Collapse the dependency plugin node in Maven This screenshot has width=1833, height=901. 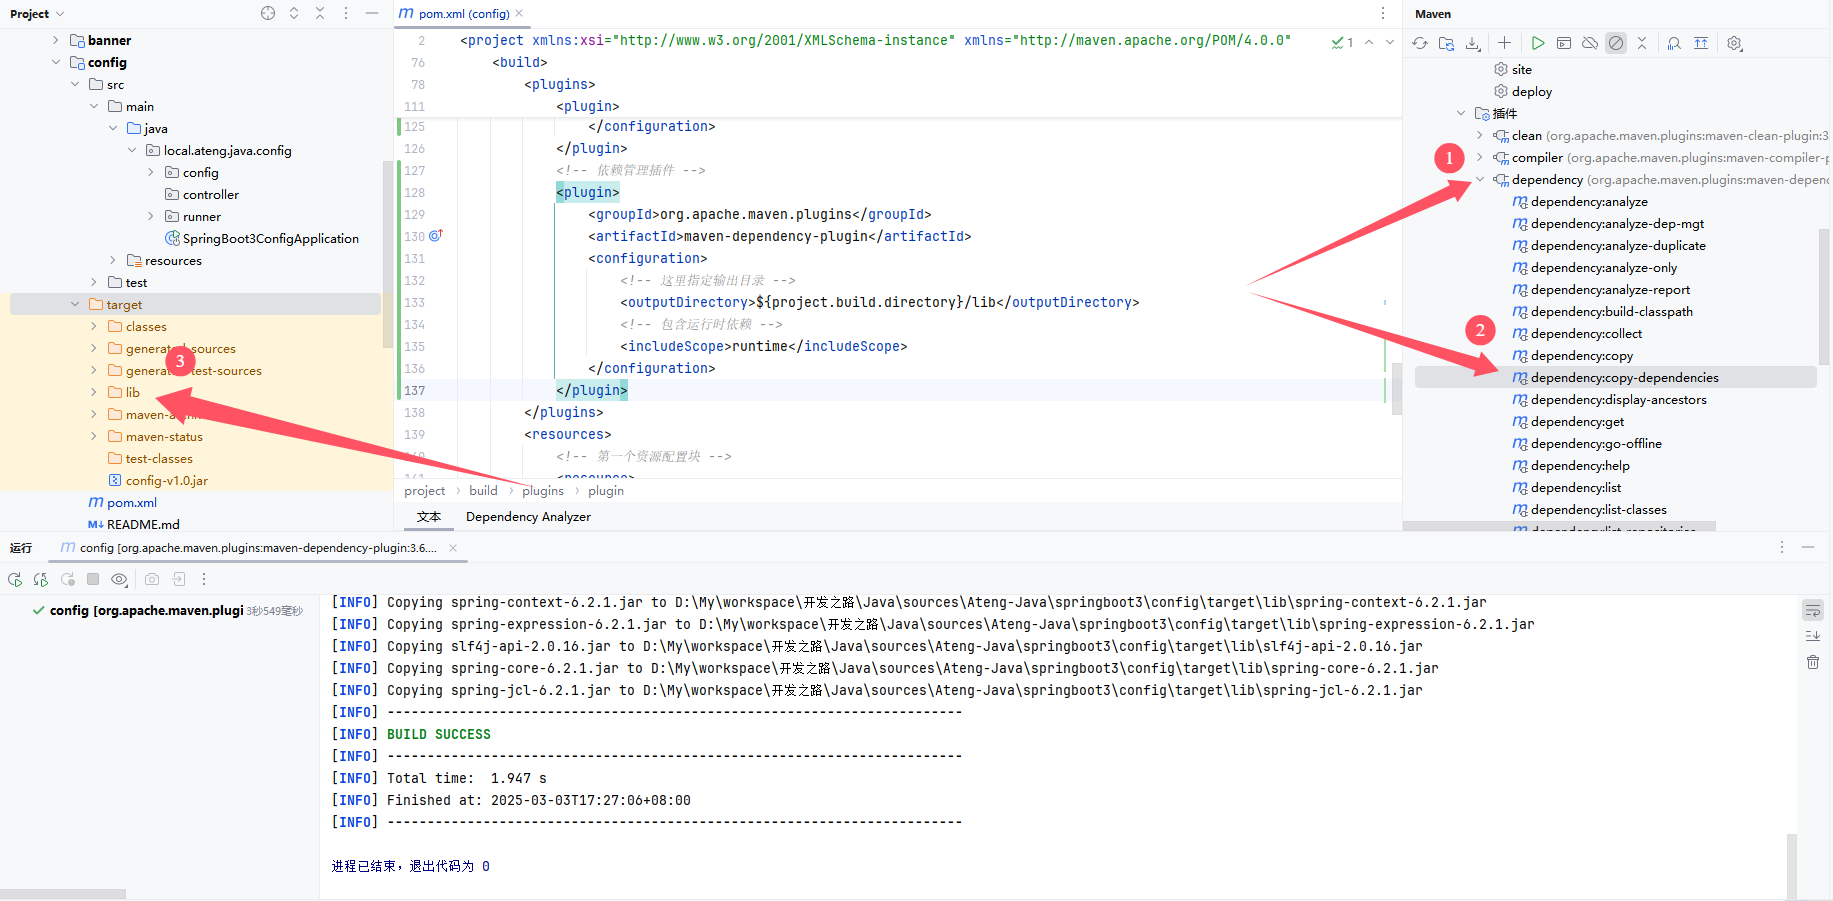coord(1480,180)
